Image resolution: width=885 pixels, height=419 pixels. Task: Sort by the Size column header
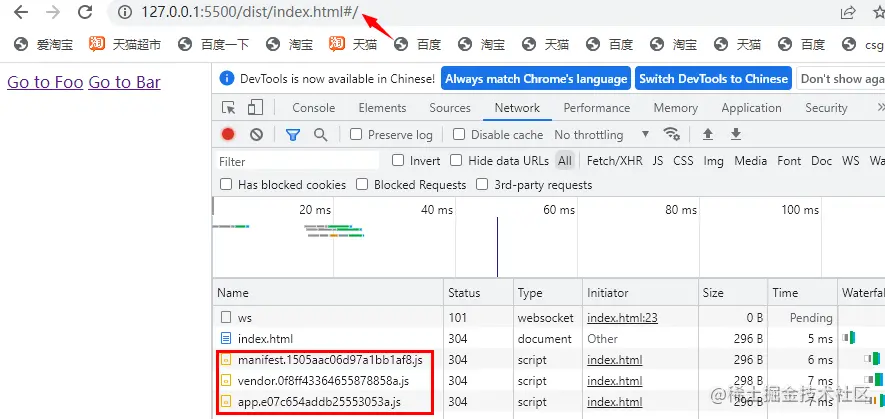(x=733, y=293)
